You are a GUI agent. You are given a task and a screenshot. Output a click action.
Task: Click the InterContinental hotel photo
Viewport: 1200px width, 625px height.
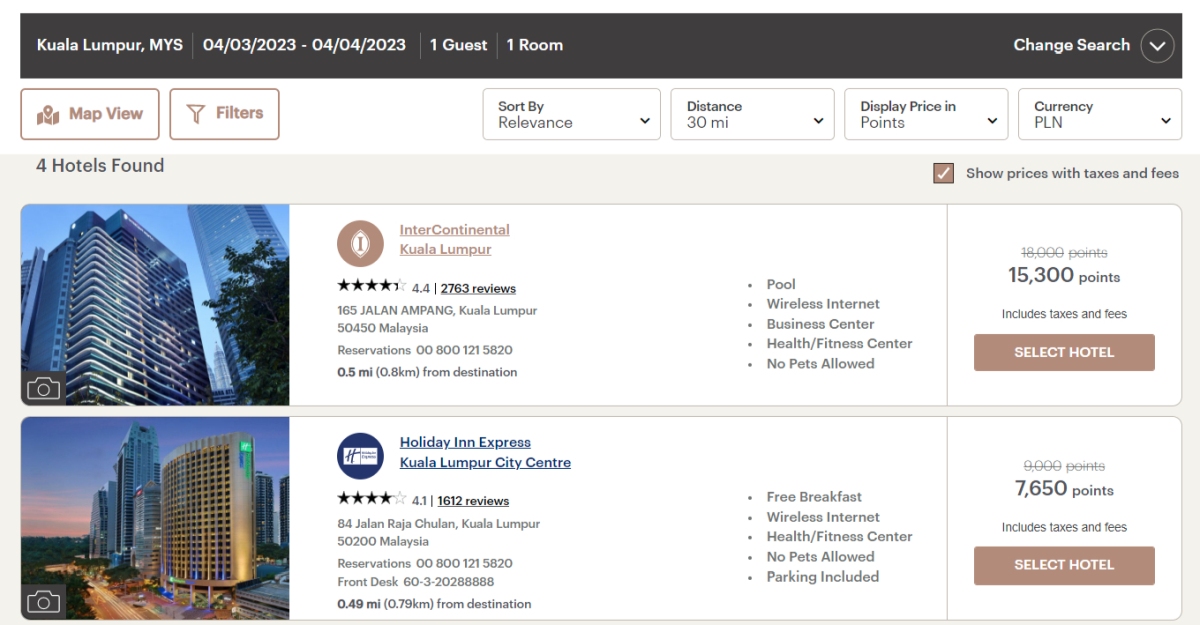pos(155,305)
